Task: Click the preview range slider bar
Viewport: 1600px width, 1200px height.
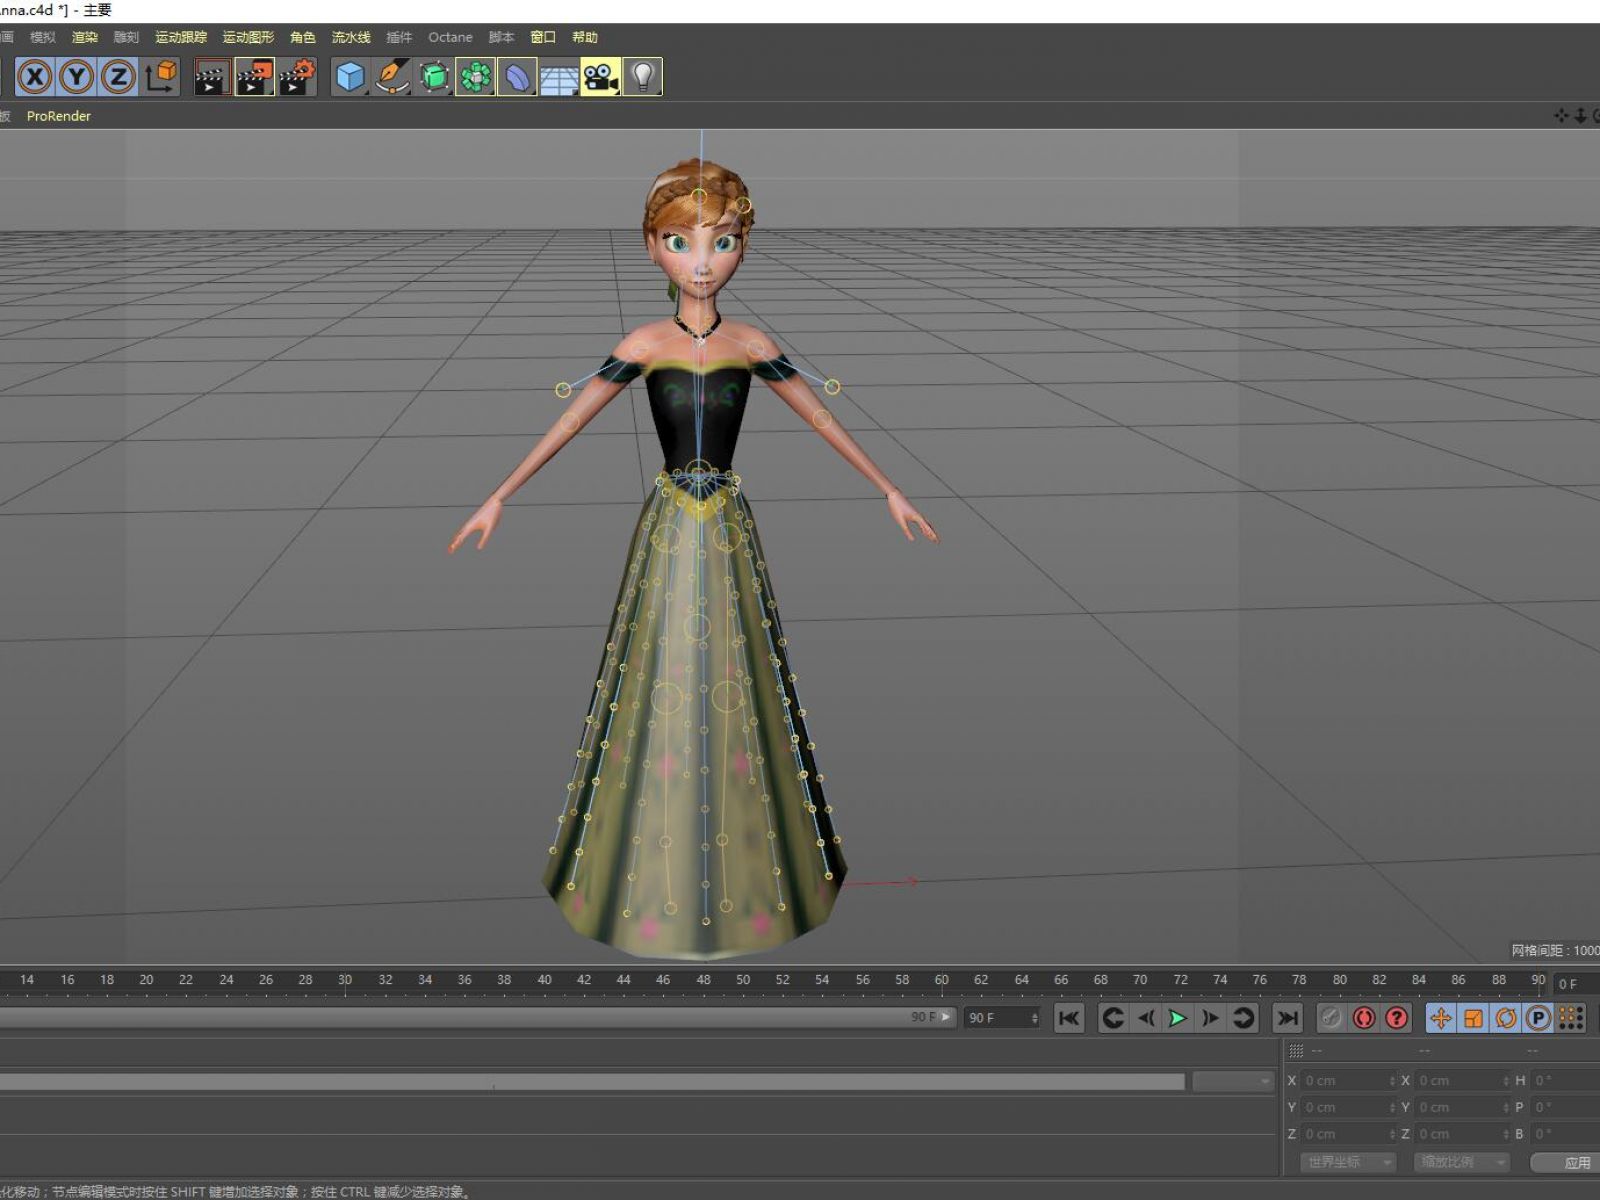Action: click(x=476, y=1017)
